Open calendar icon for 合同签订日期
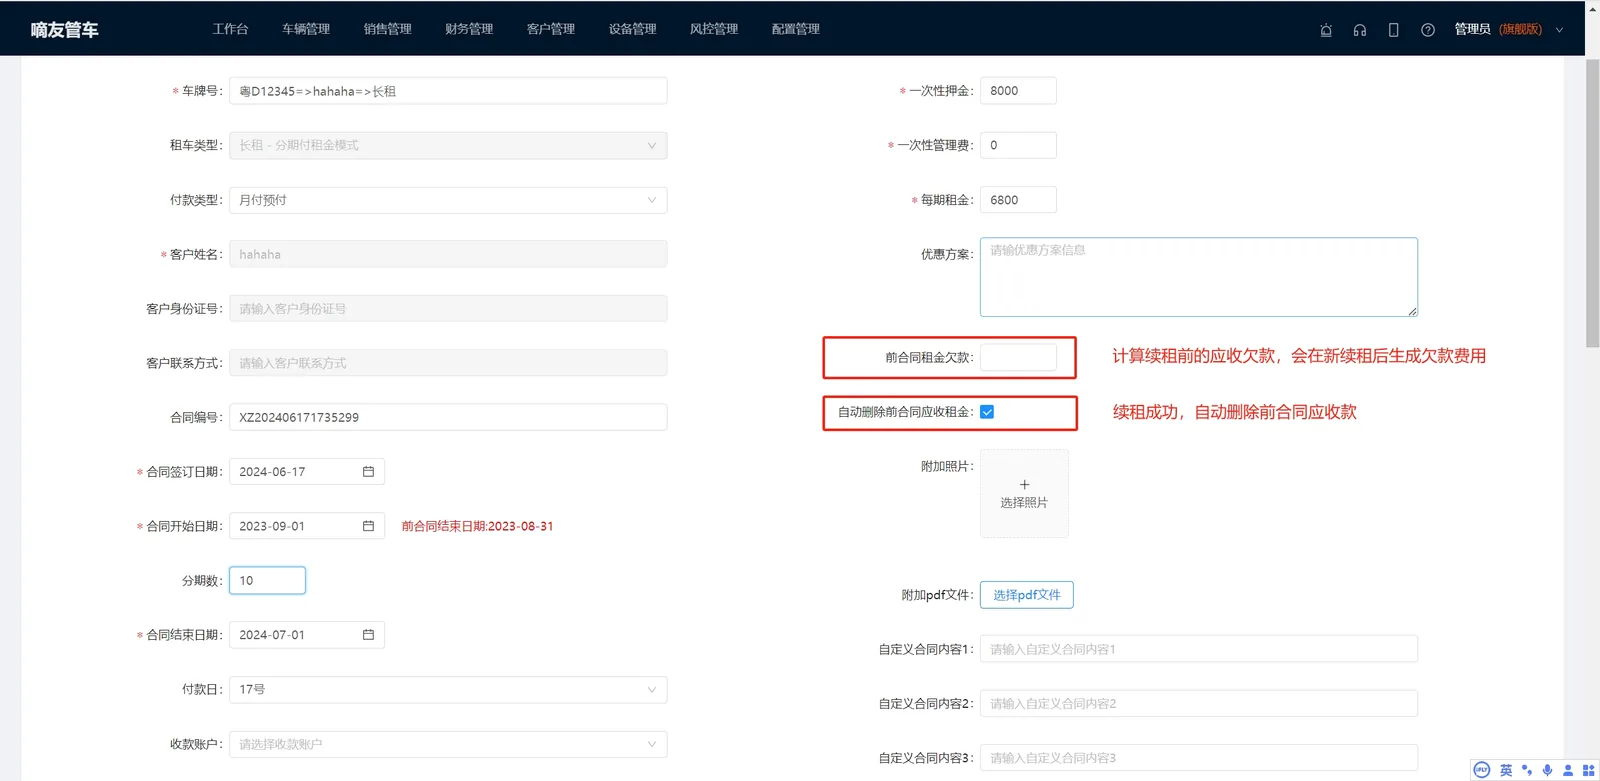The height and width of the screenshot is (781, 1600). [368, 472]
